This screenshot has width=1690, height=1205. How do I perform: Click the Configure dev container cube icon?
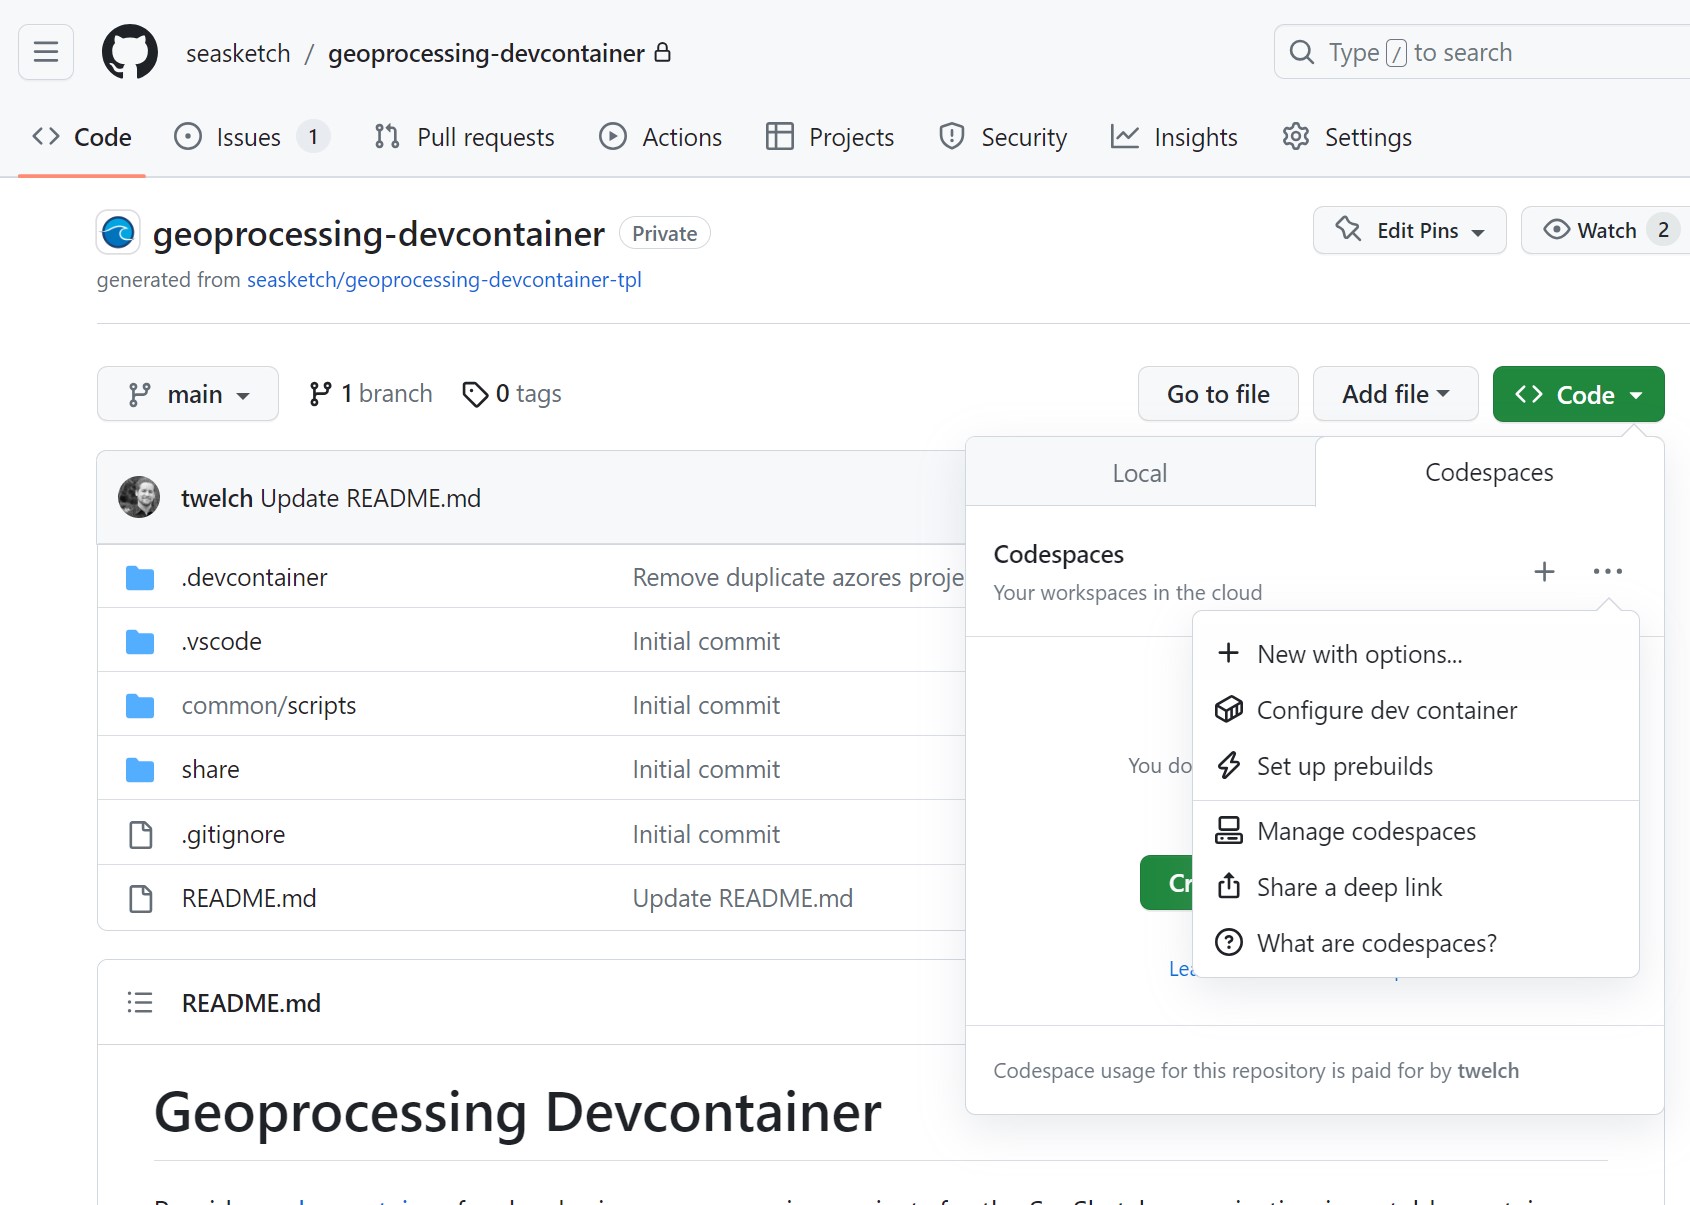tap(1229, 710)
